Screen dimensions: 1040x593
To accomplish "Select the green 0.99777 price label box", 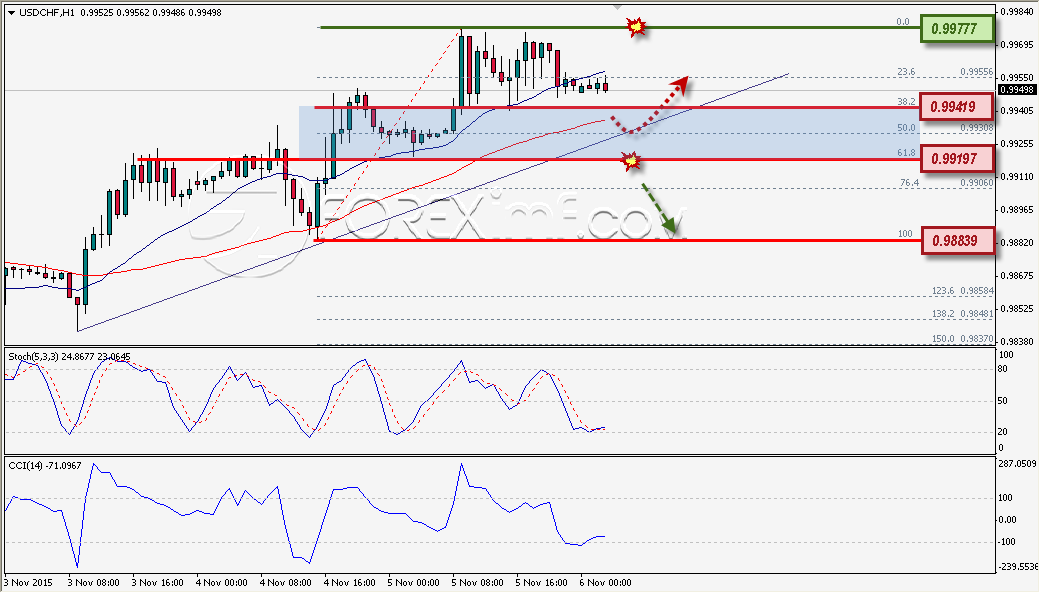I will point(958,29).
